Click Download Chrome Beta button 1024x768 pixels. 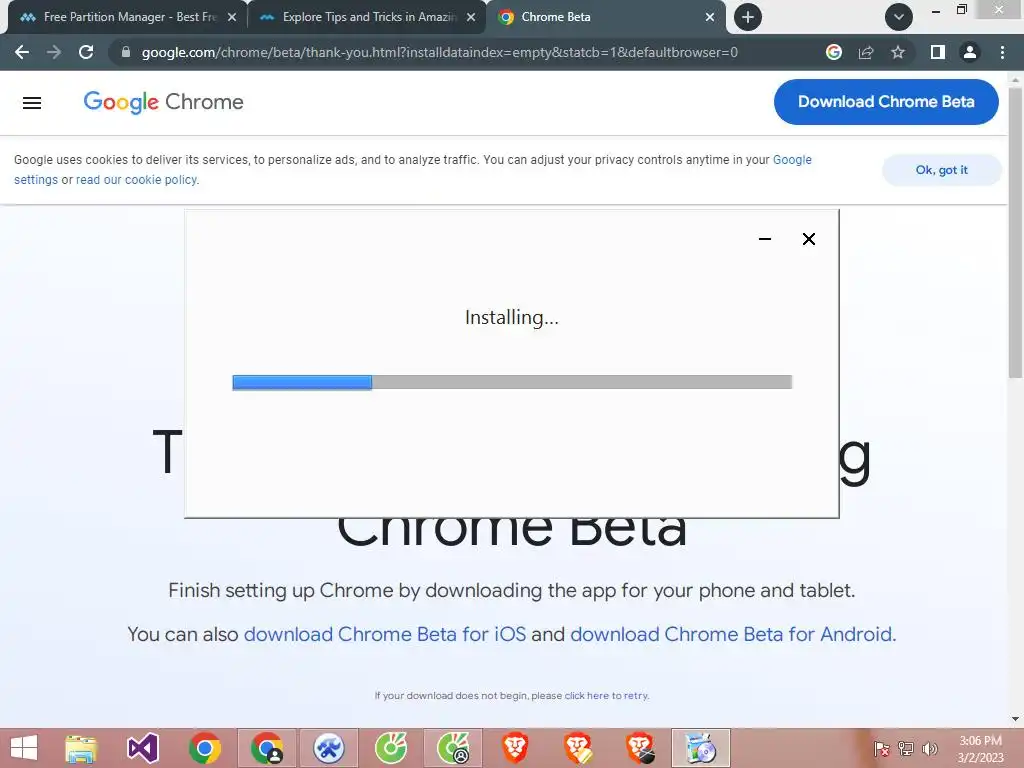pos(886,102)
